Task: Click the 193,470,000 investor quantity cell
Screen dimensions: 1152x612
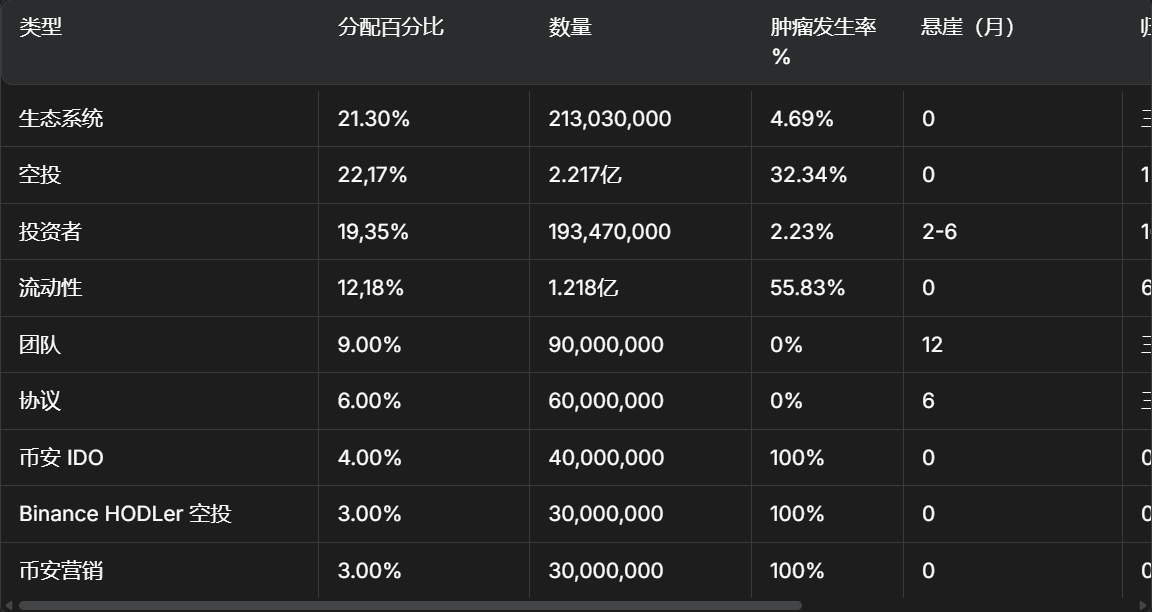Action: [x=609, y=231]
